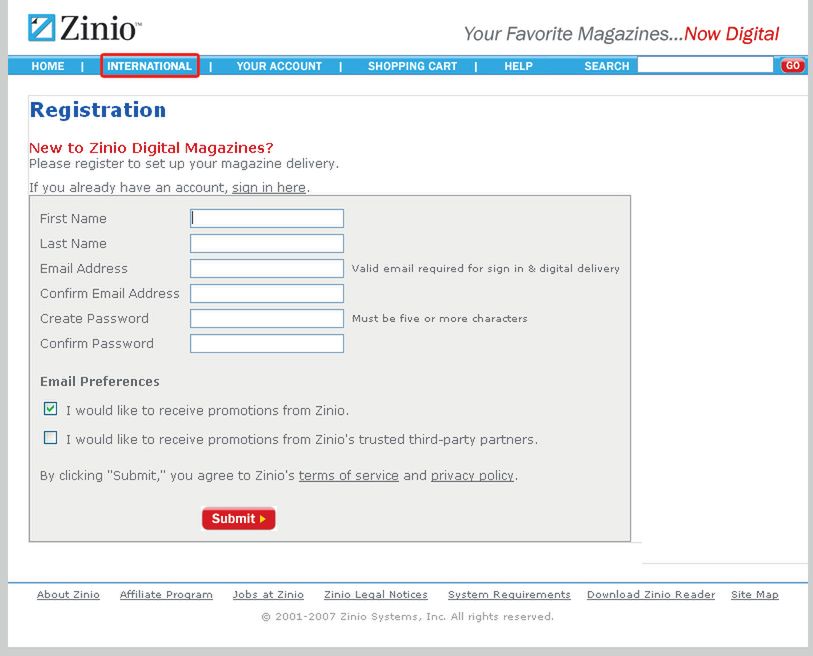Open the terms of service link
The height and width of the screenshot is (656, 813).
point(348,476)
